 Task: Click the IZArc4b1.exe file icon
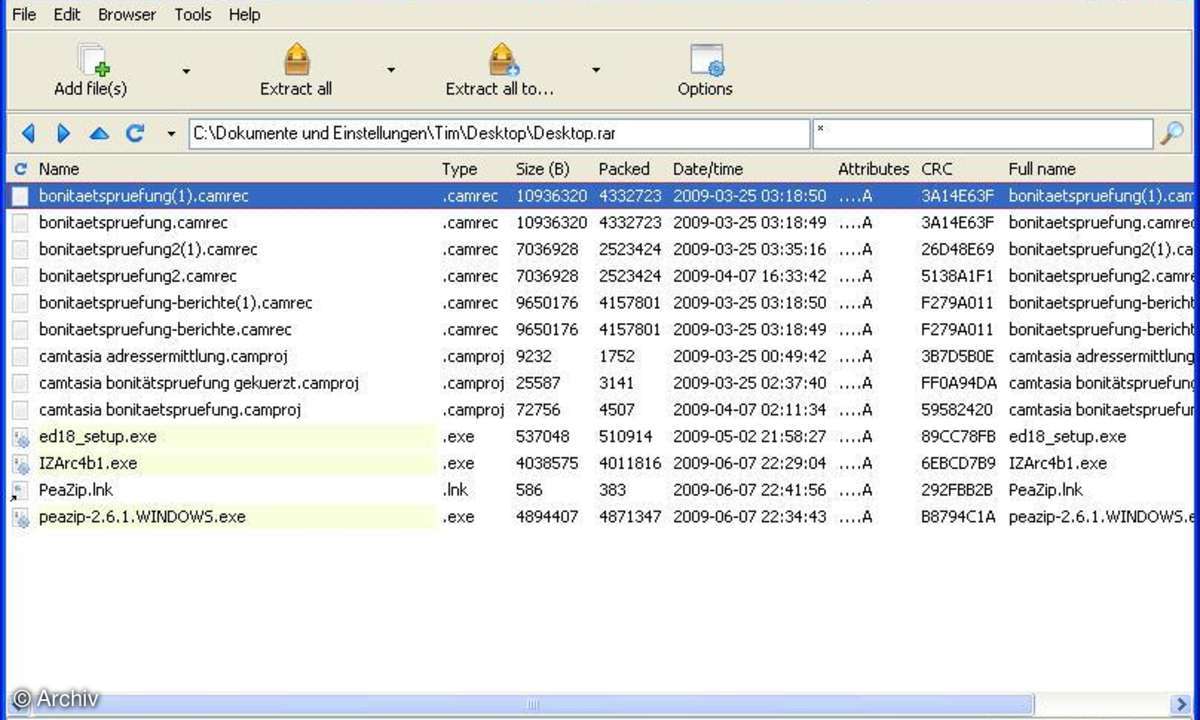coord(20,464)
